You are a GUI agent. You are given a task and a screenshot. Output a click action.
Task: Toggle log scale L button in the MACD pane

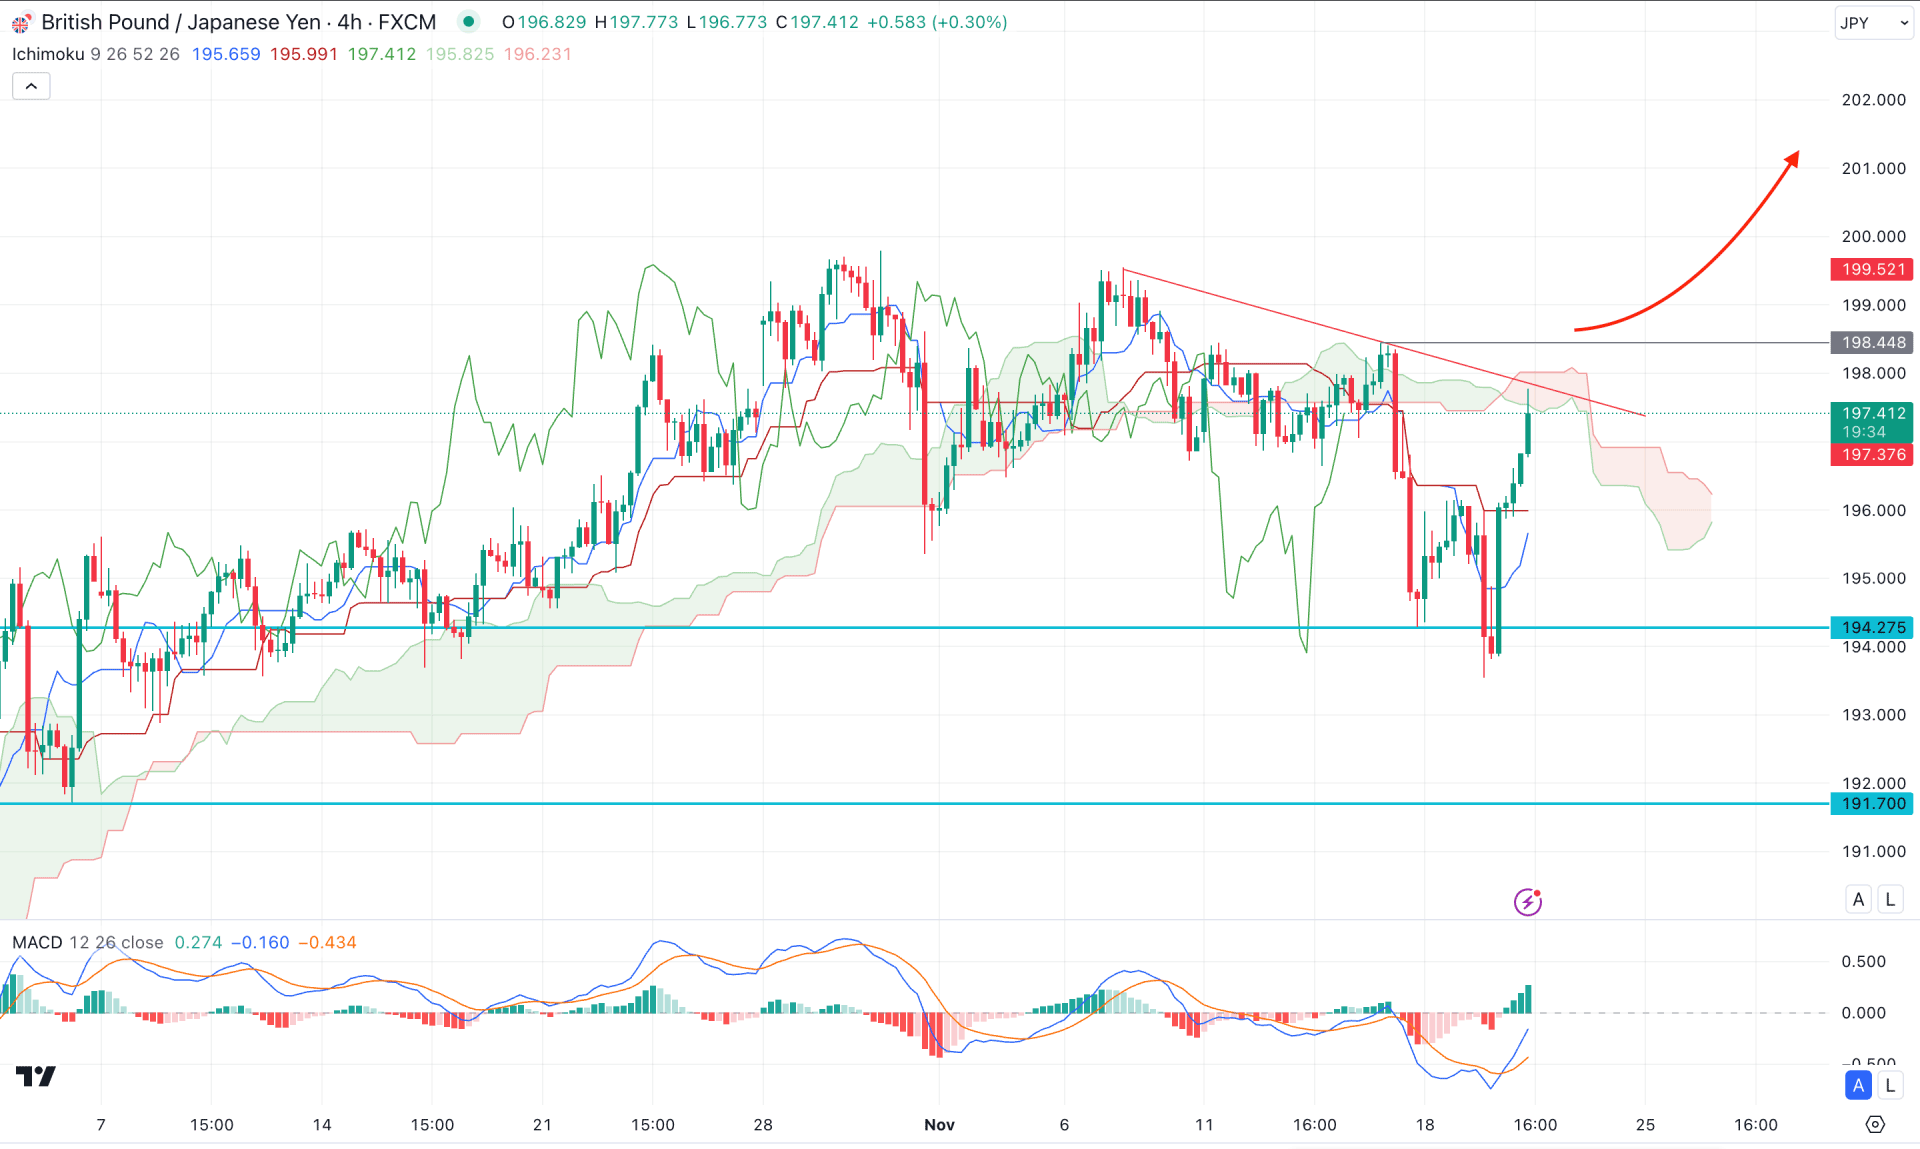1890,1085
